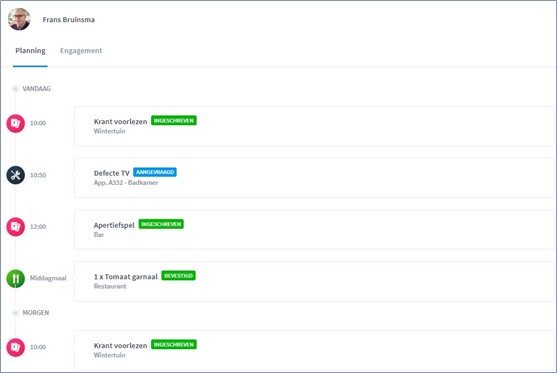
Task: Click the Bevestigd status badge
Action: tap(178, 276)
